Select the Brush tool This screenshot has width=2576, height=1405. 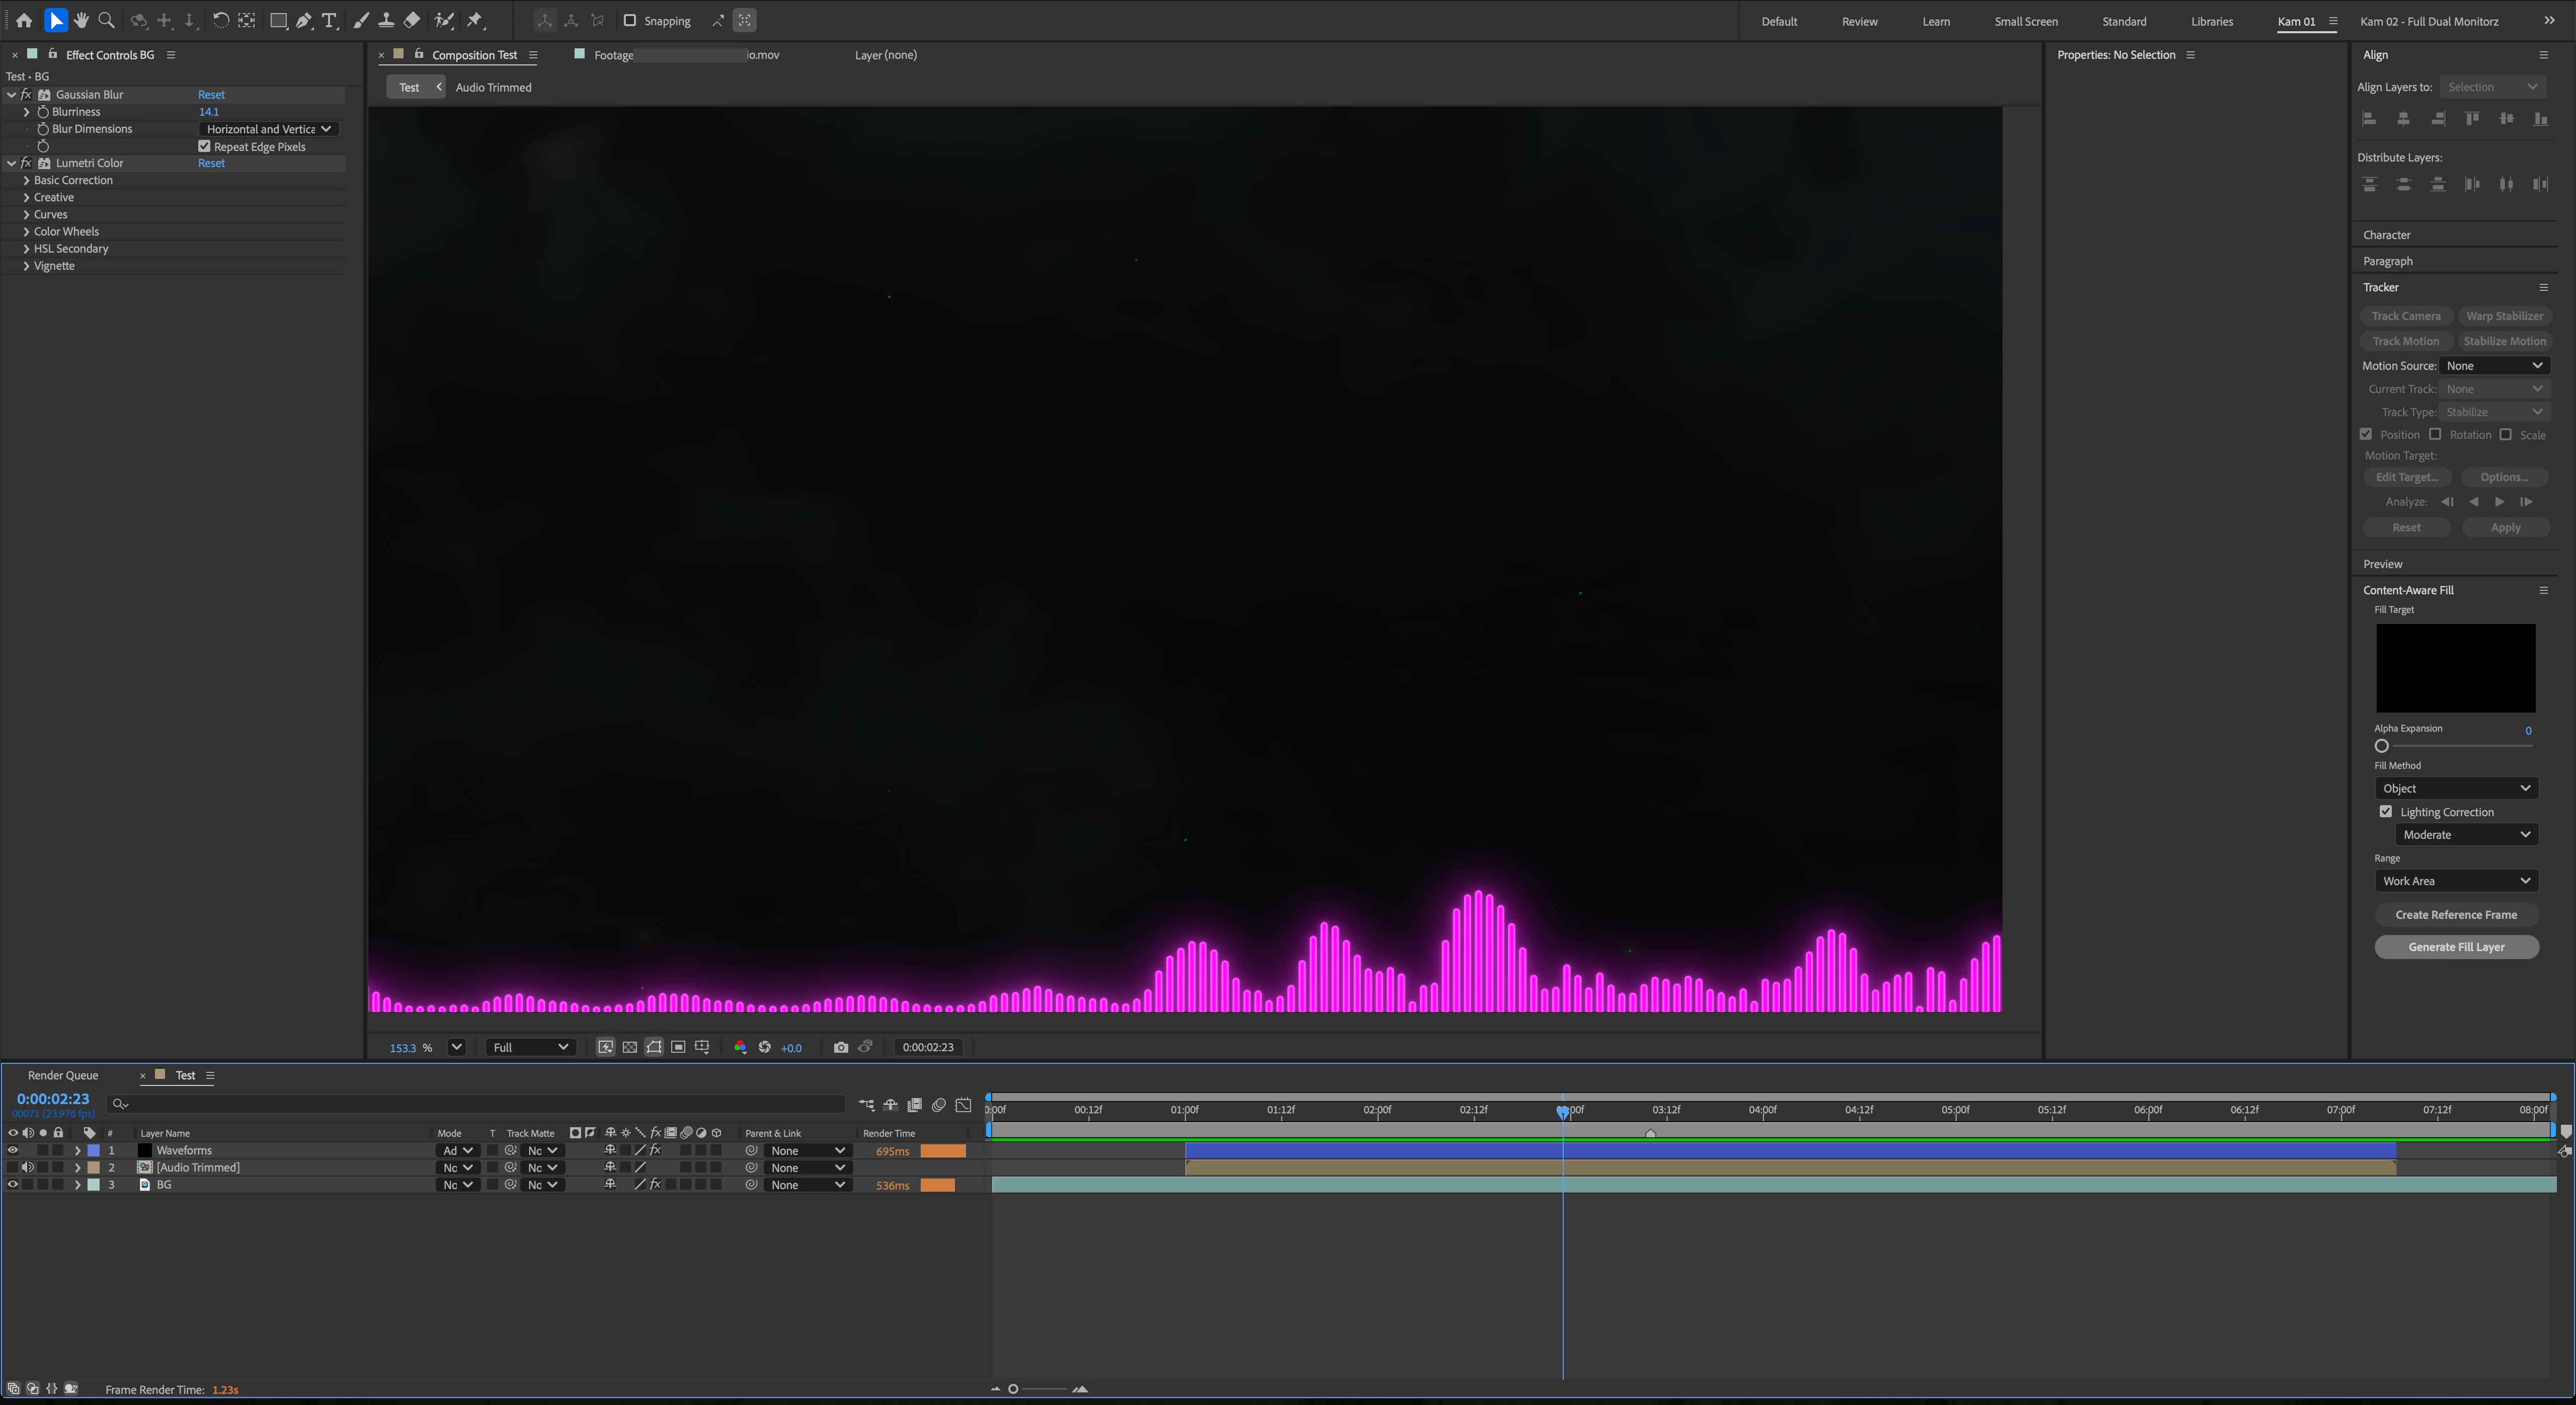(x=361, y=20)
